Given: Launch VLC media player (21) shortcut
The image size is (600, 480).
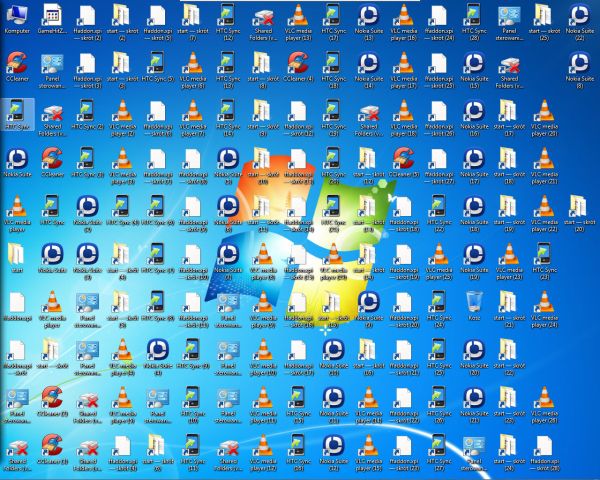Looking at the screenshot, I should [545, 167].
